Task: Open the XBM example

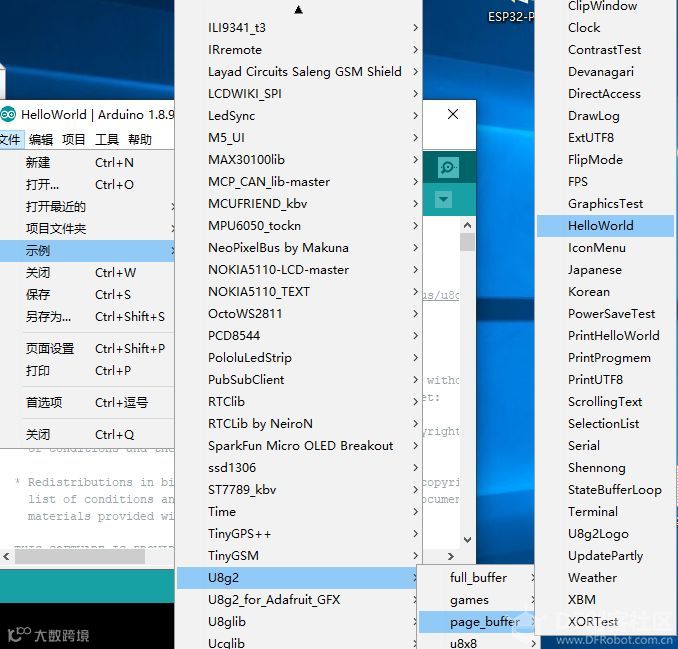Action: (605, 600)
